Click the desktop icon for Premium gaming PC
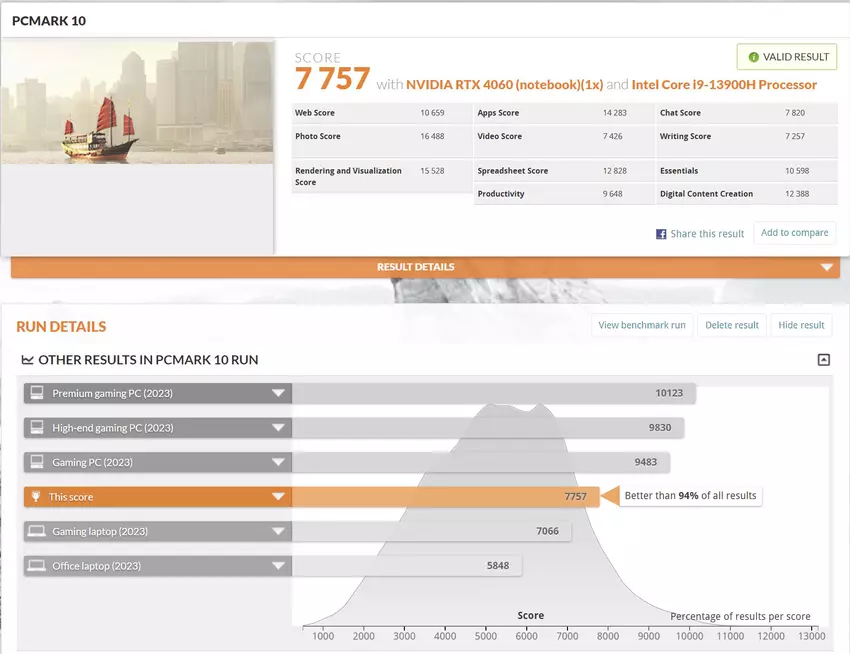This screenshot has width=850, height=654. pos(36,394)
